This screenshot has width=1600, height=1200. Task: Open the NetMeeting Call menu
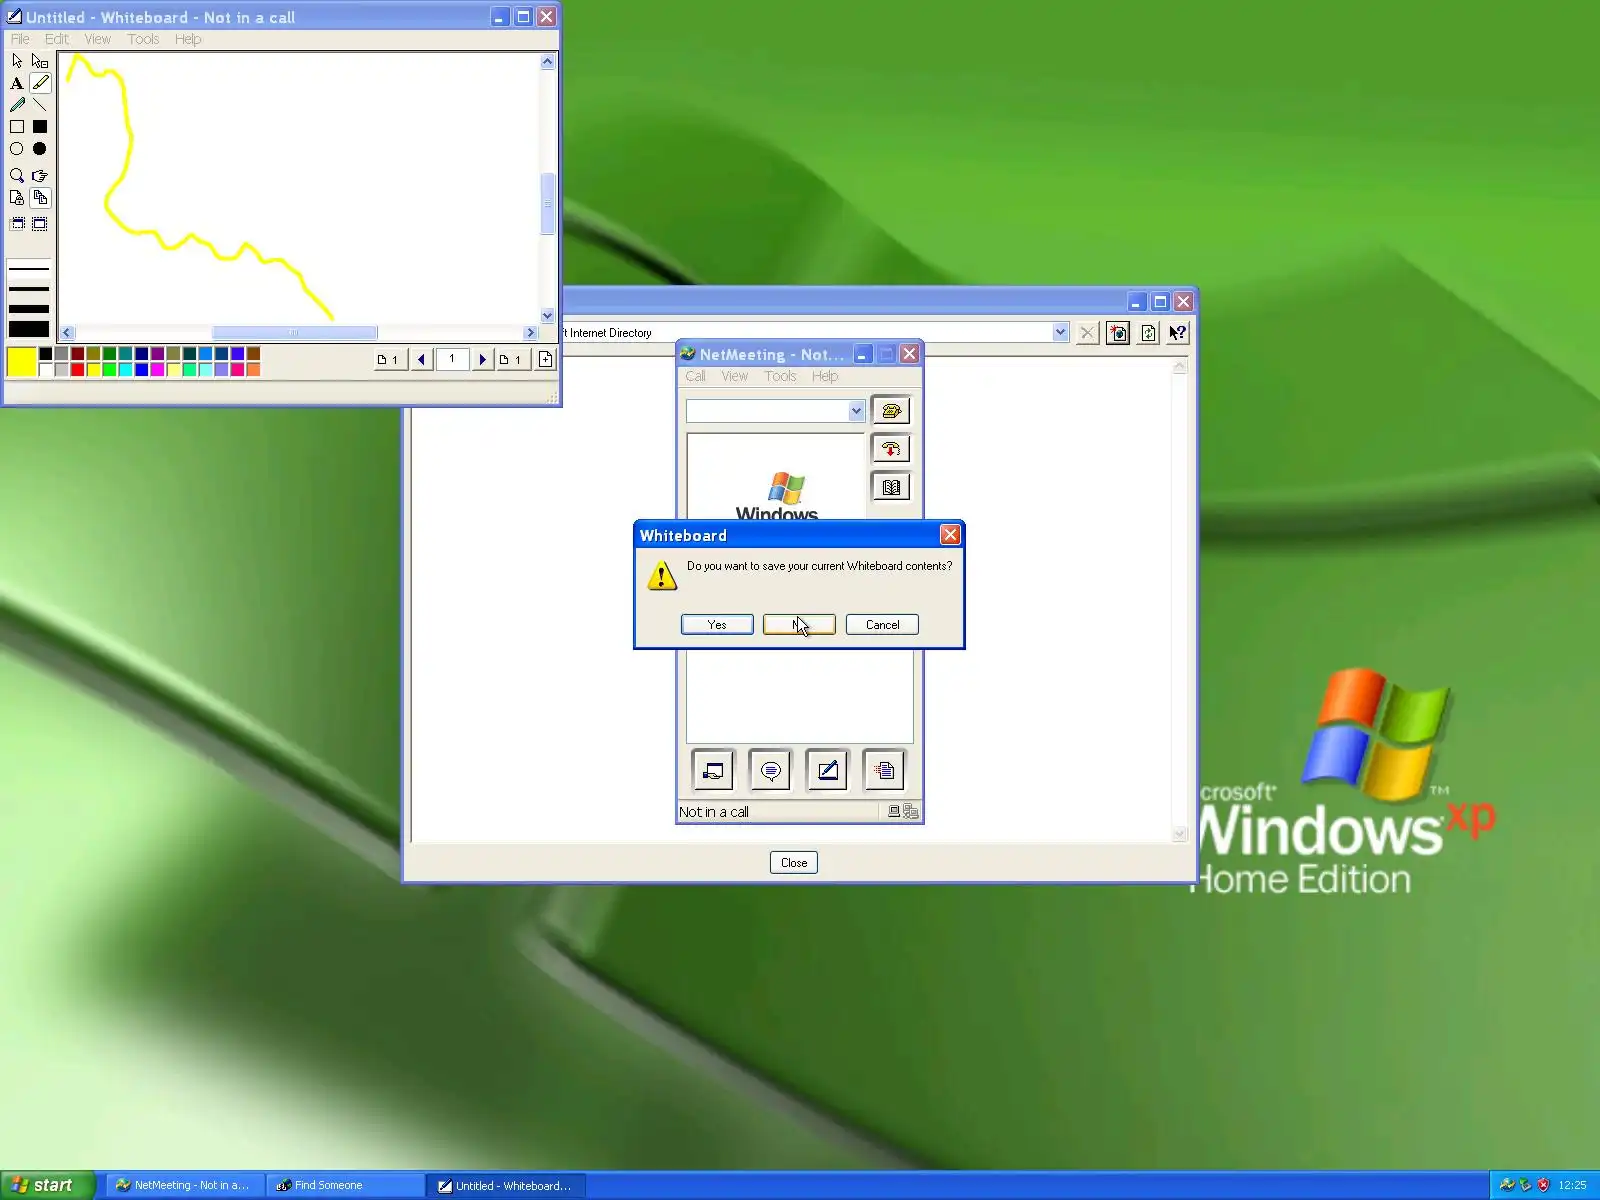696,376
